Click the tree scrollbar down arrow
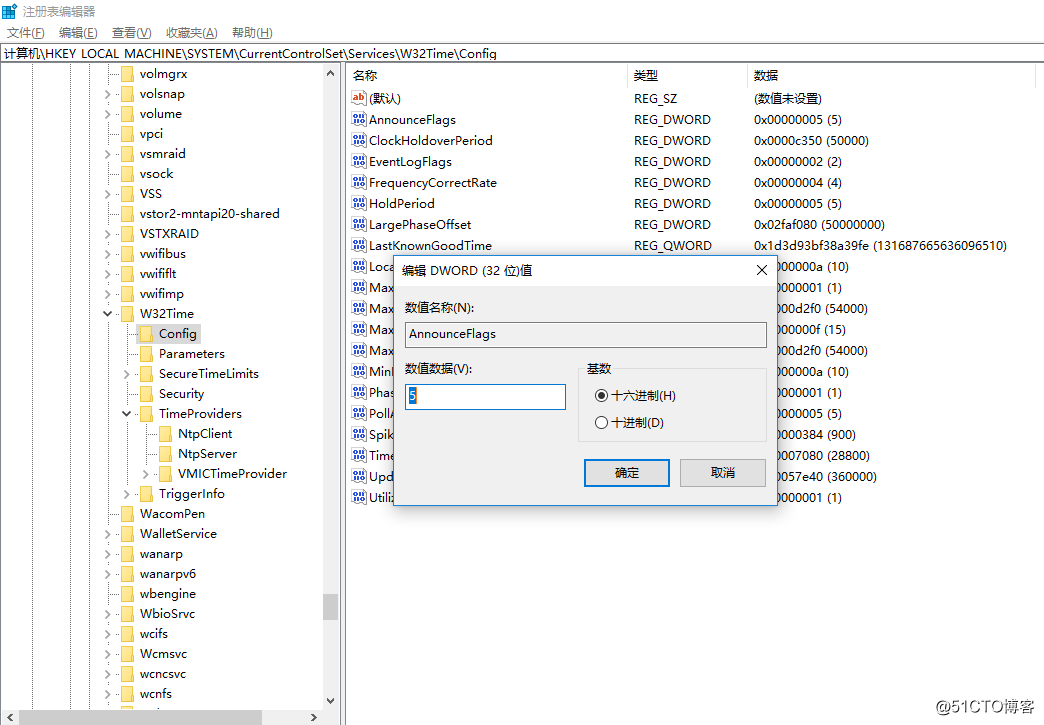The width and height of the screenshot is (1044, 725). (x=330, y=700)
